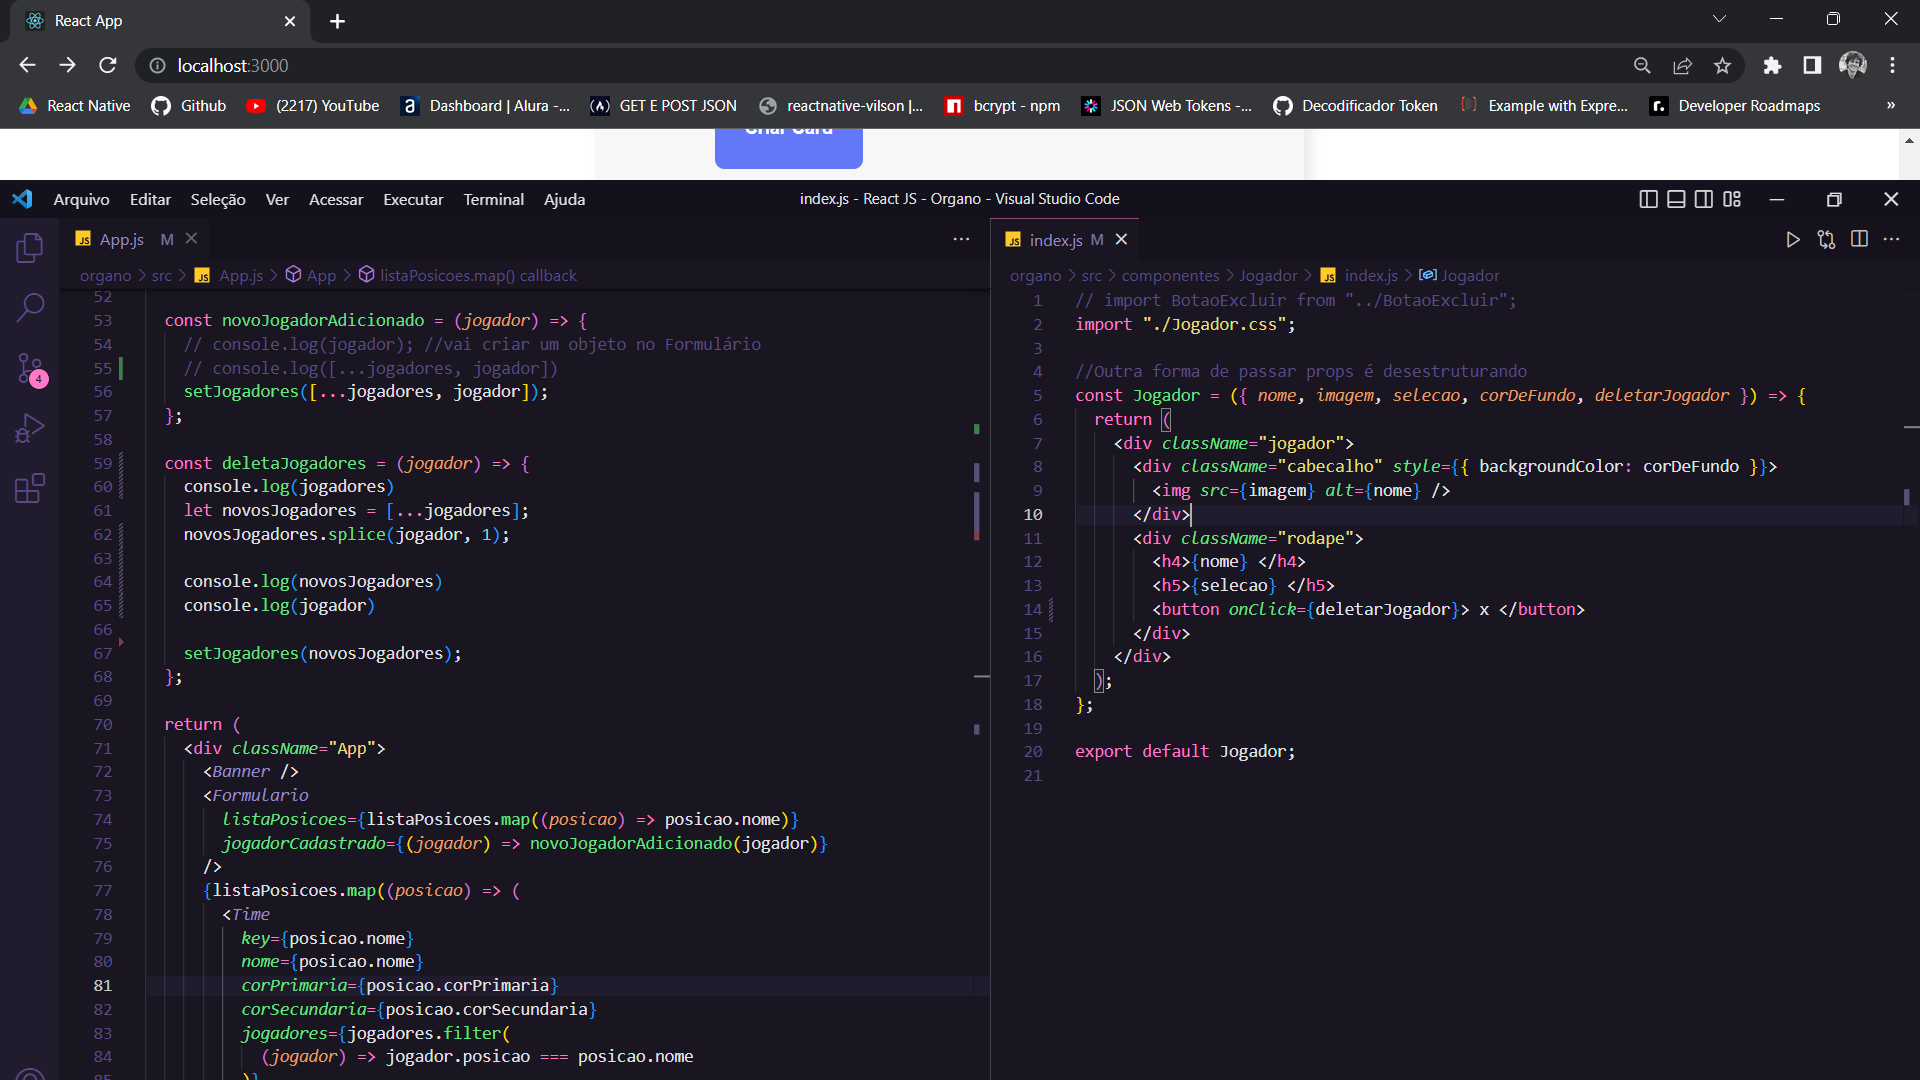Image resolution: width=1920 pixels, height=1080 pixels.
Task: Open the Executar menu
Action: (413, 199)
